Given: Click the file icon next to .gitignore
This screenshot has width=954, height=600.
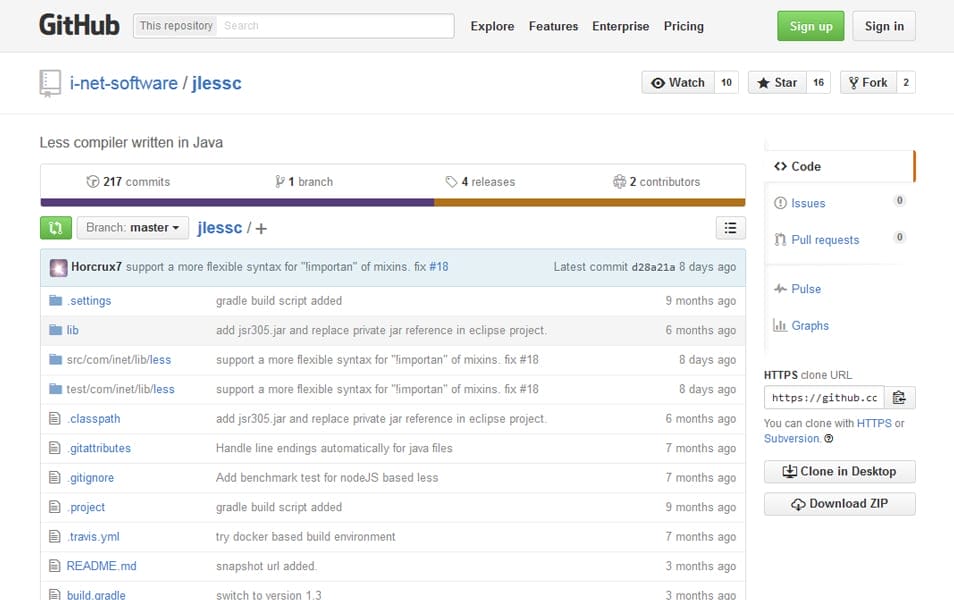Looking at the screenshot, I should (55, 477).
